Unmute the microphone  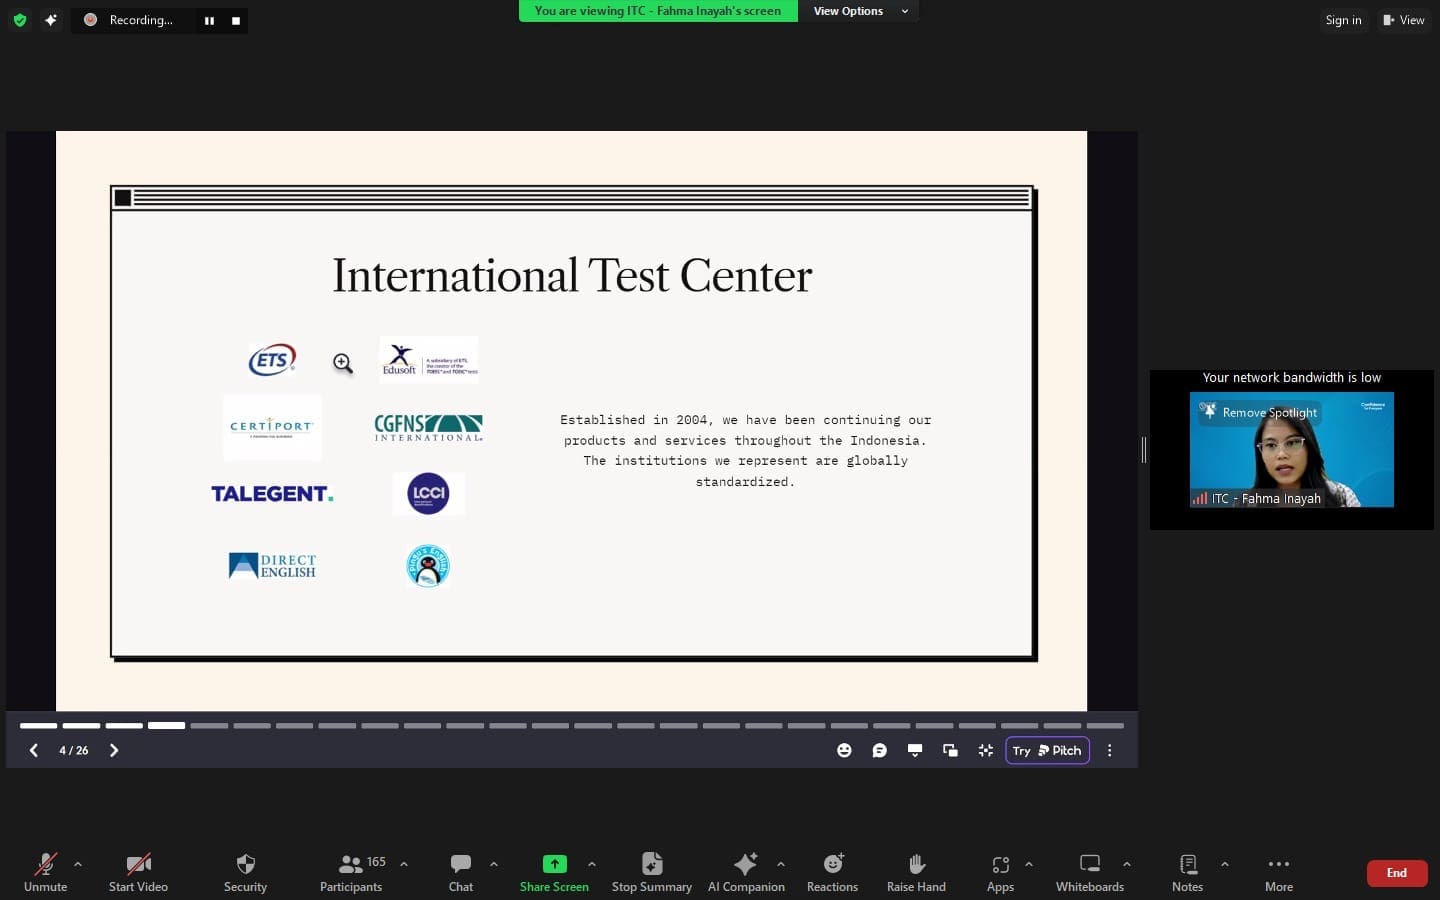point(45,872)
